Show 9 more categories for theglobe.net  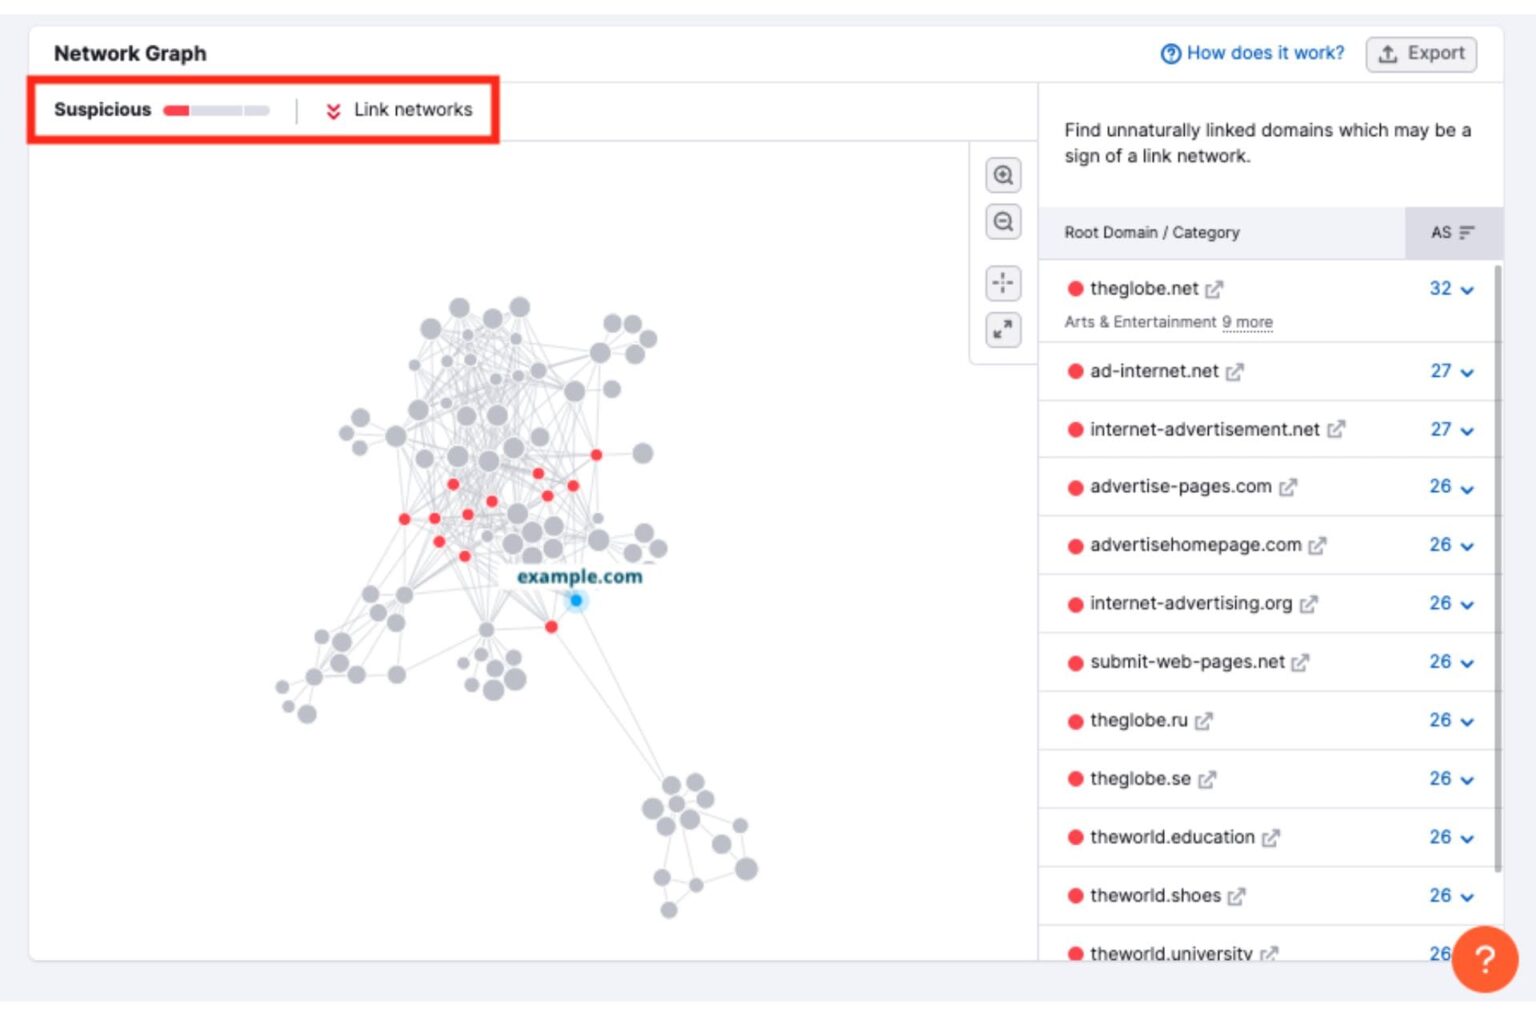(x=1247, y=322)
